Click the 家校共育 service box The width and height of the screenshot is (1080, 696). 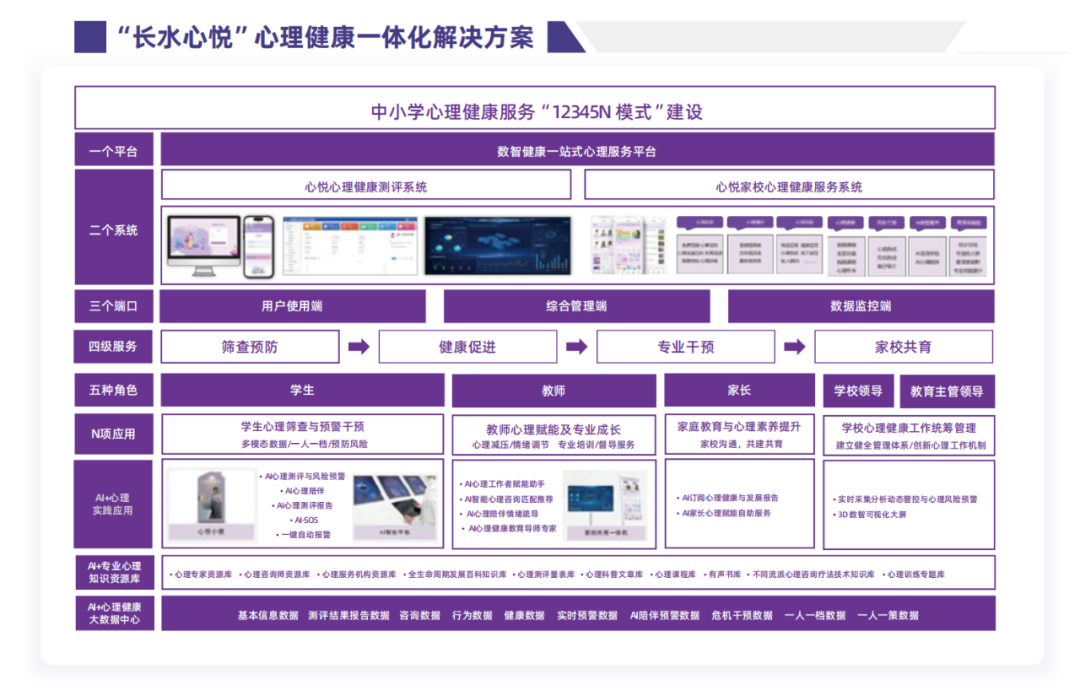point(903,347)
